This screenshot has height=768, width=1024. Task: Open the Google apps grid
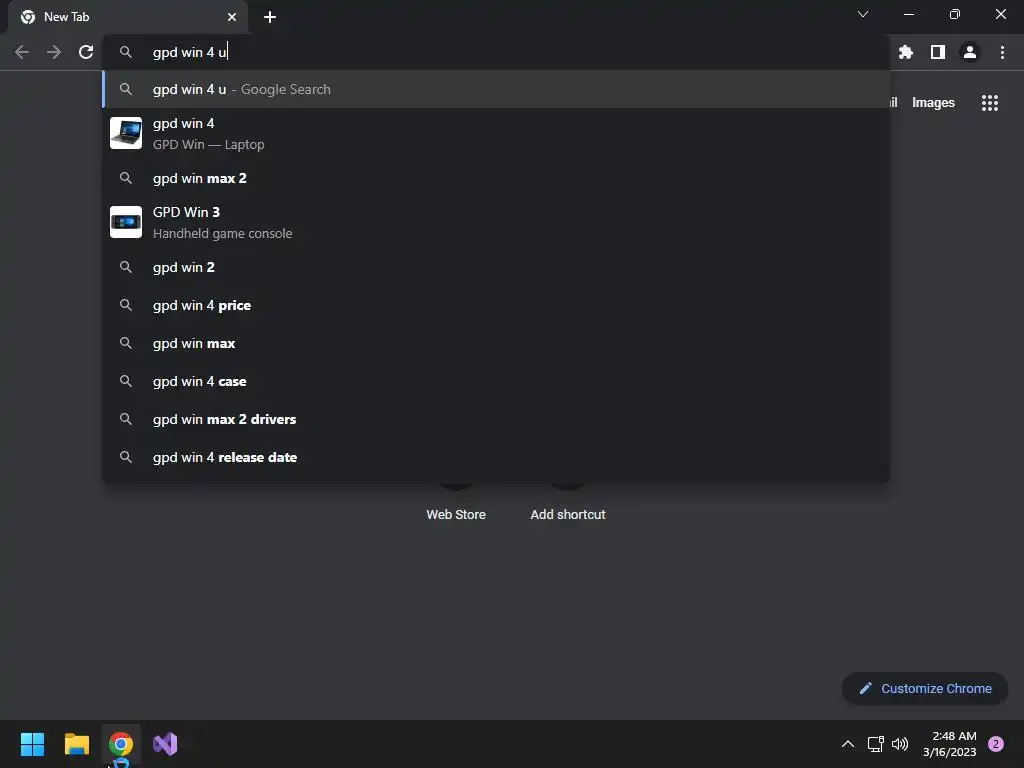(x=990, y=103)
